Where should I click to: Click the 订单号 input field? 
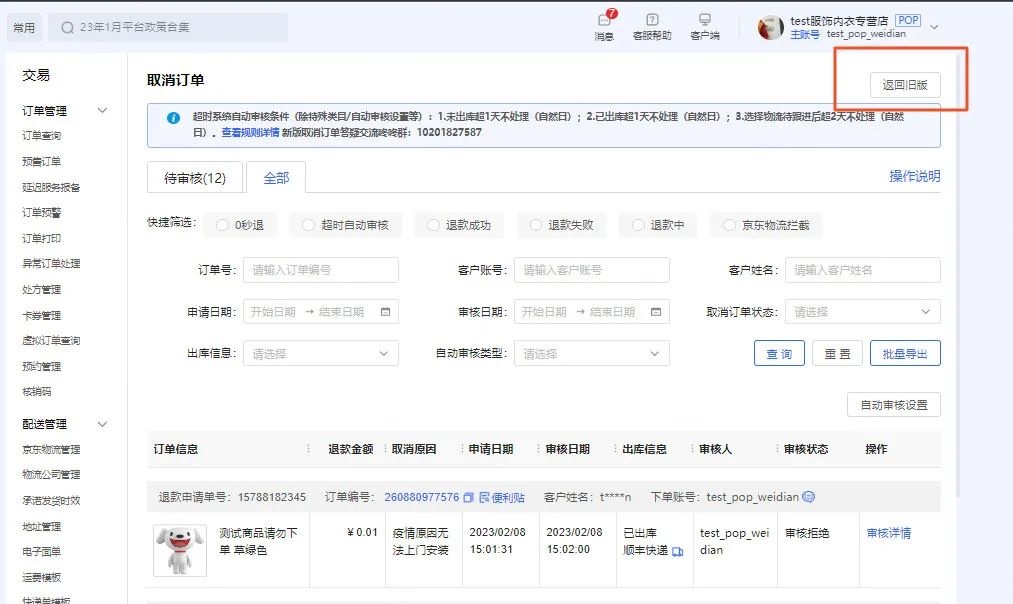(320, 270)
